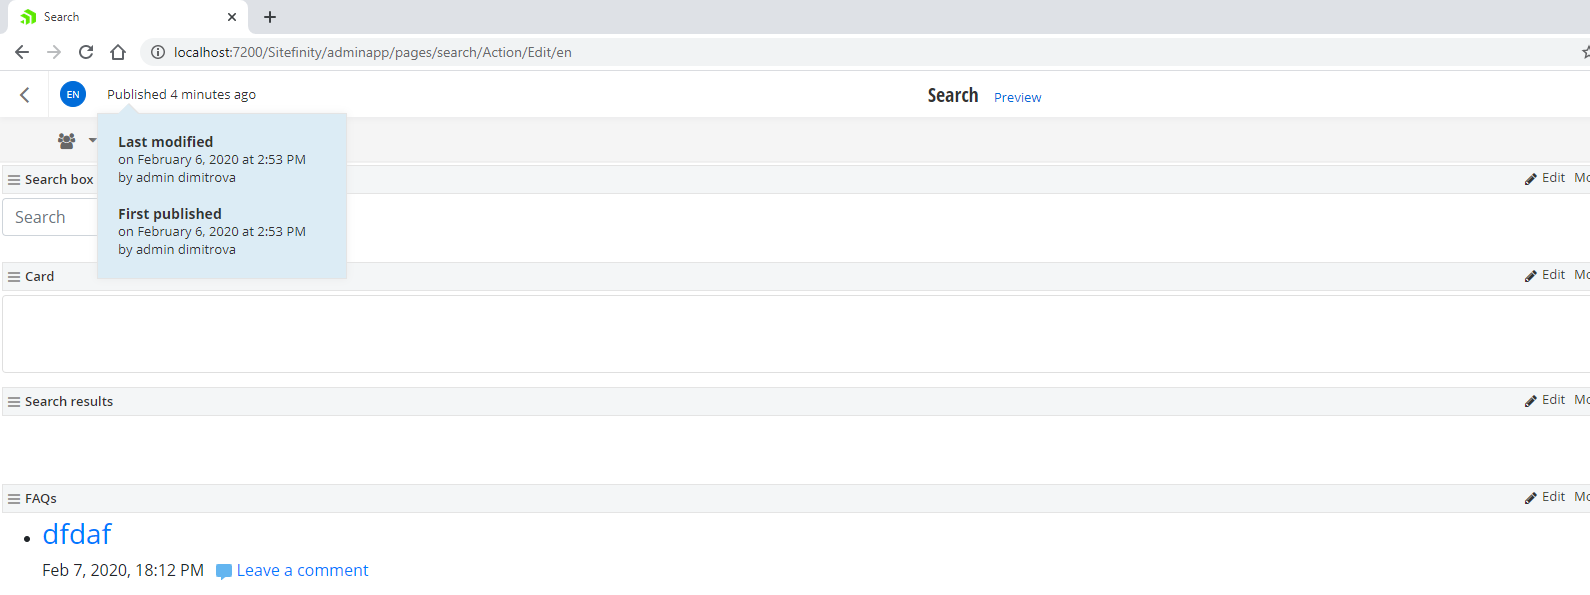
Task: Reload the current page
Action: (86, 52)
